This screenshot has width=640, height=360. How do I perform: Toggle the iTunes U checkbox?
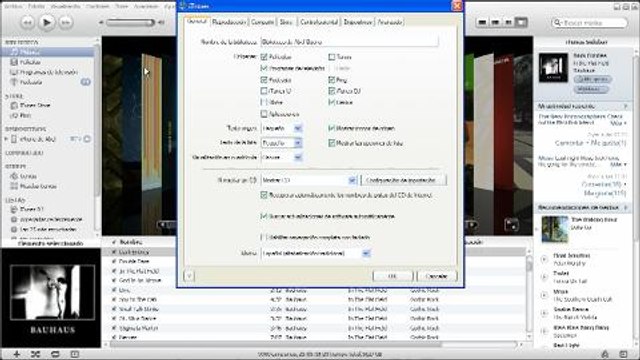click(264, 91)
